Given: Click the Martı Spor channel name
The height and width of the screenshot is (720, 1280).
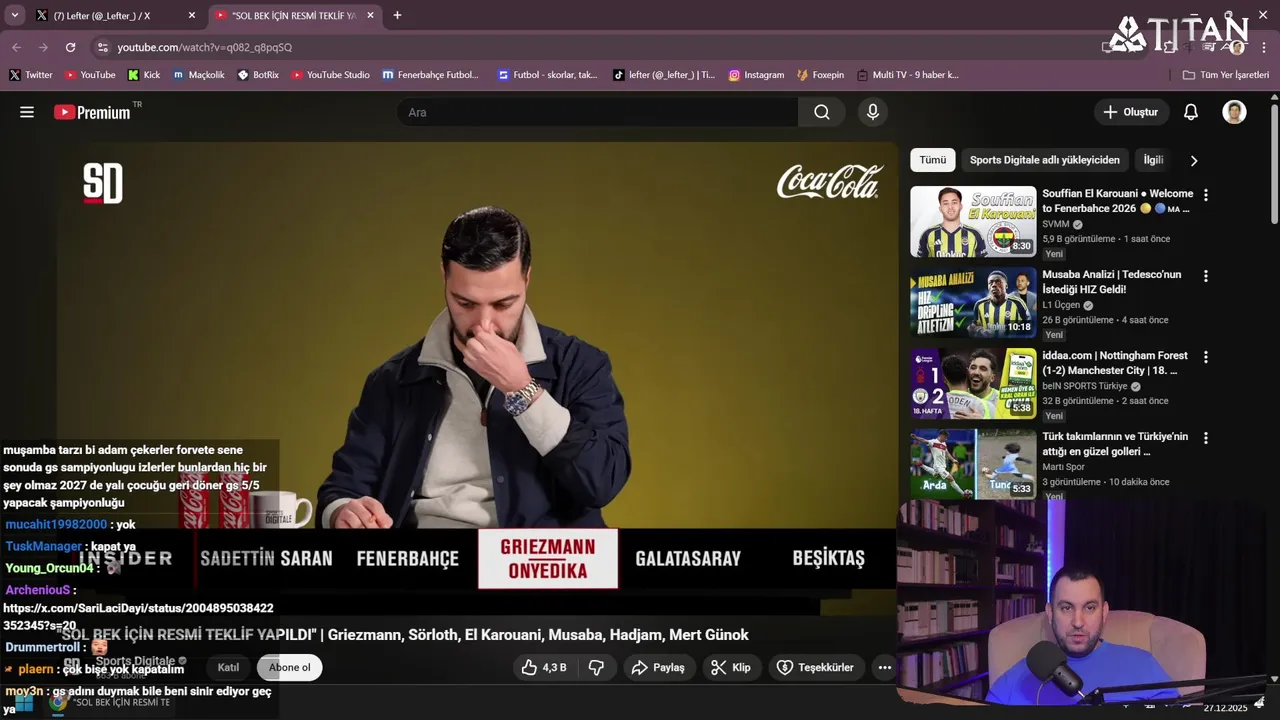Looking at the screenshot, I should pyautogui.click(x=1063, y=467).
